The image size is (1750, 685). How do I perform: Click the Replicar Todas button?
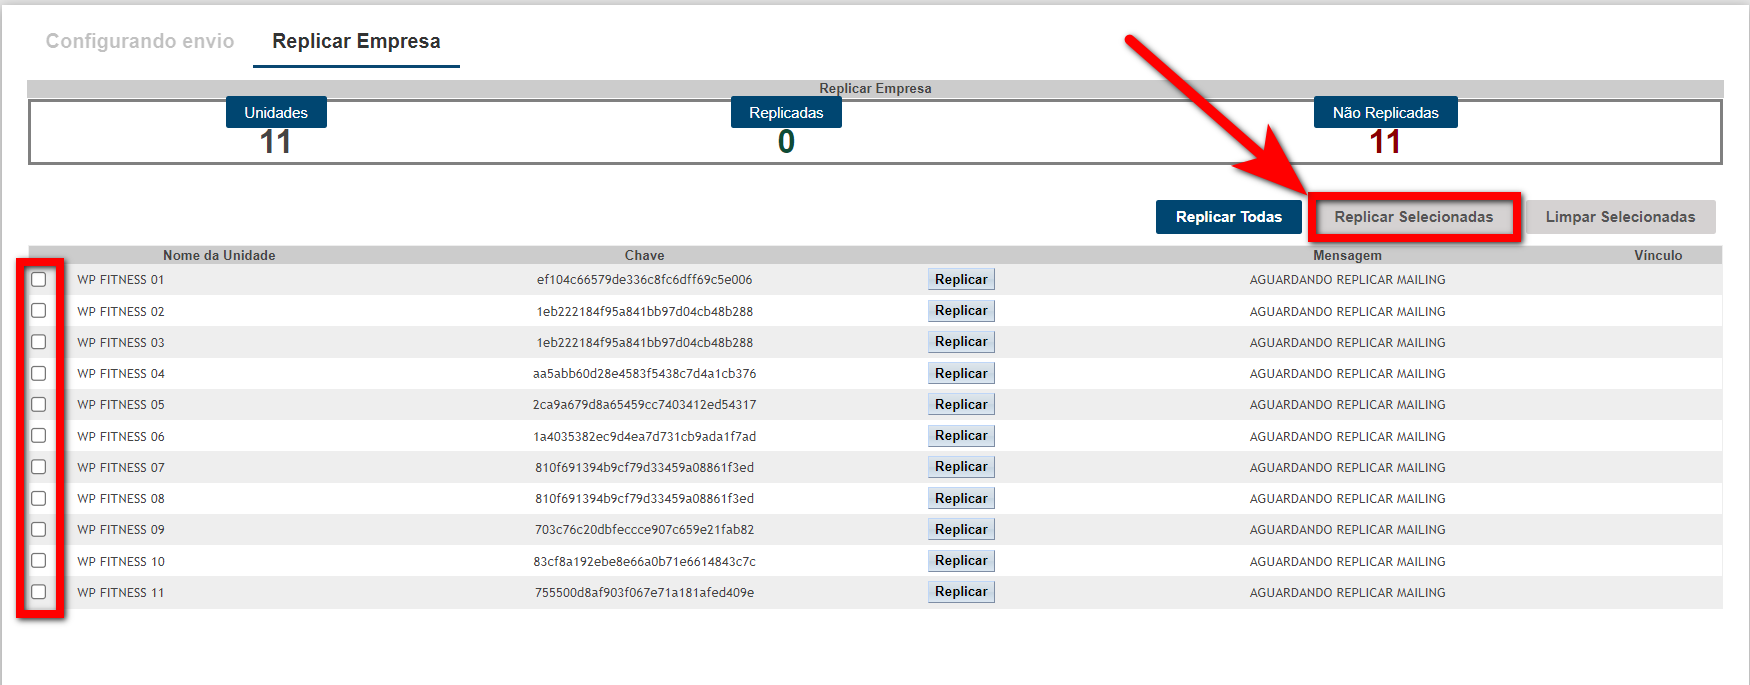(1228, 217)
